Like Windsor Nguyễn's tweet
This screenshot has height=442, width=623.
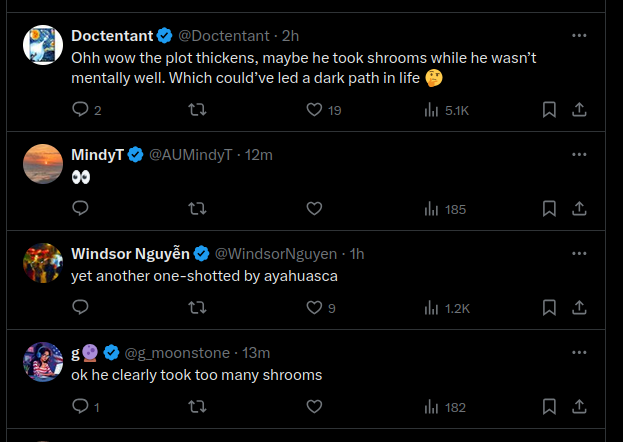pyautogui.click(x=320, y=307)
